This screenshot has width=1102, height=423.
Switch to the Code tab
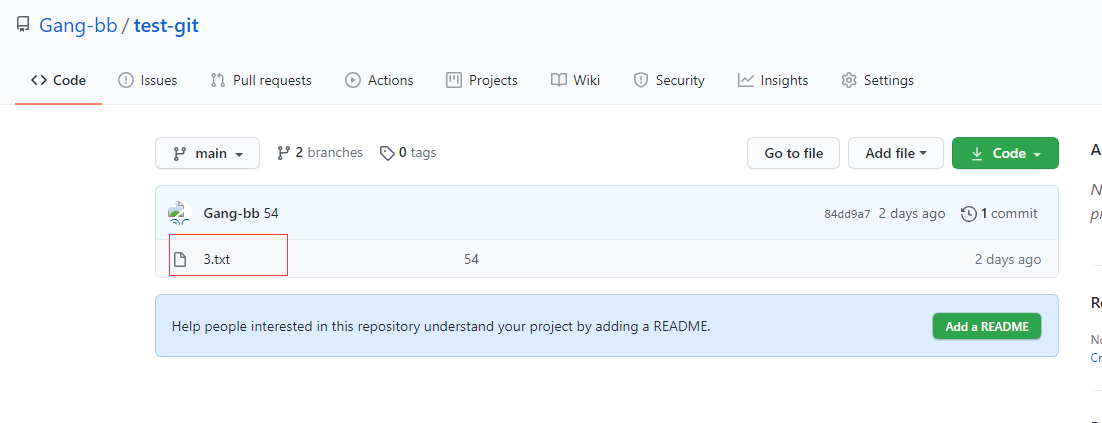pyautogui.click(x=58, y=80)
